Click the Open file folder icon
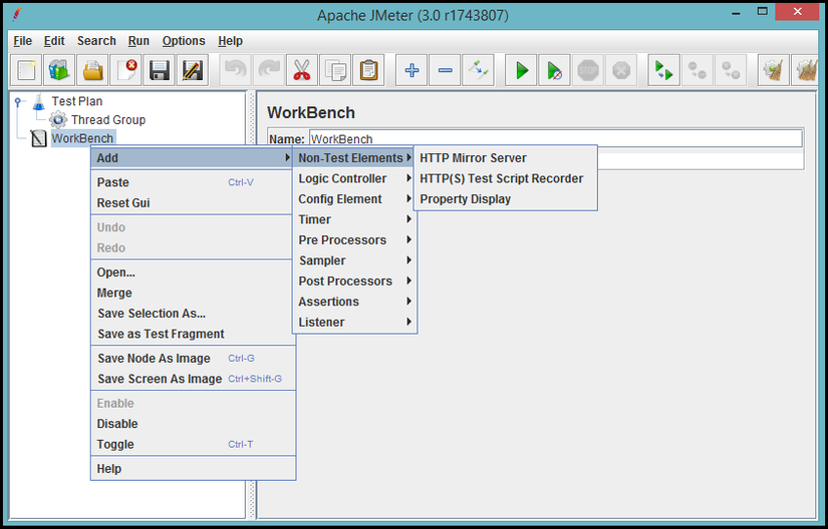 (x=93, y=70)
